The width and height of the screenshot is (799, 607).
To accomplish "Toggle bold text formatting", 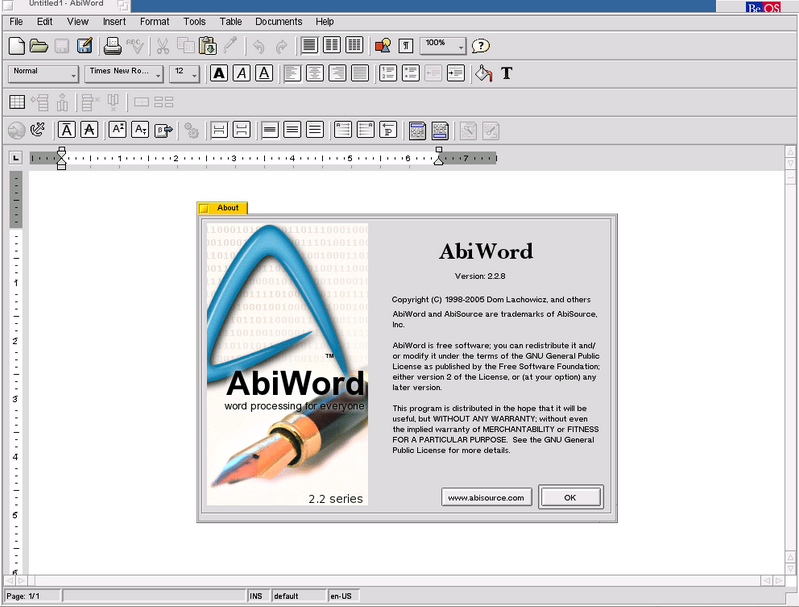I will (218, 73).
